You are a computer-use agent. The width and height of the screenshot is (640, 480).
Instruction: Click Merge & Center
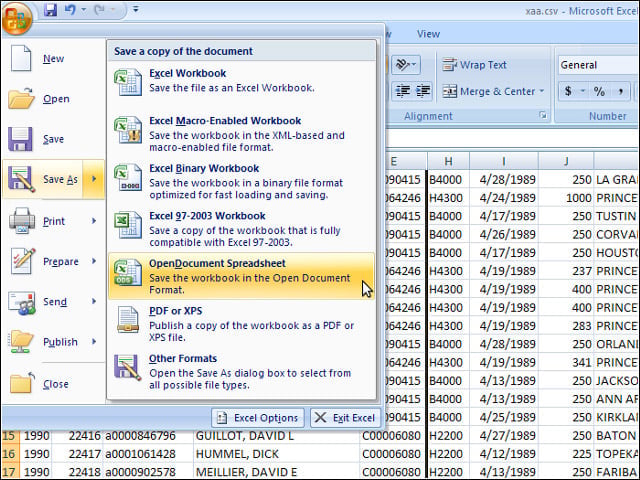coord(489,91)
